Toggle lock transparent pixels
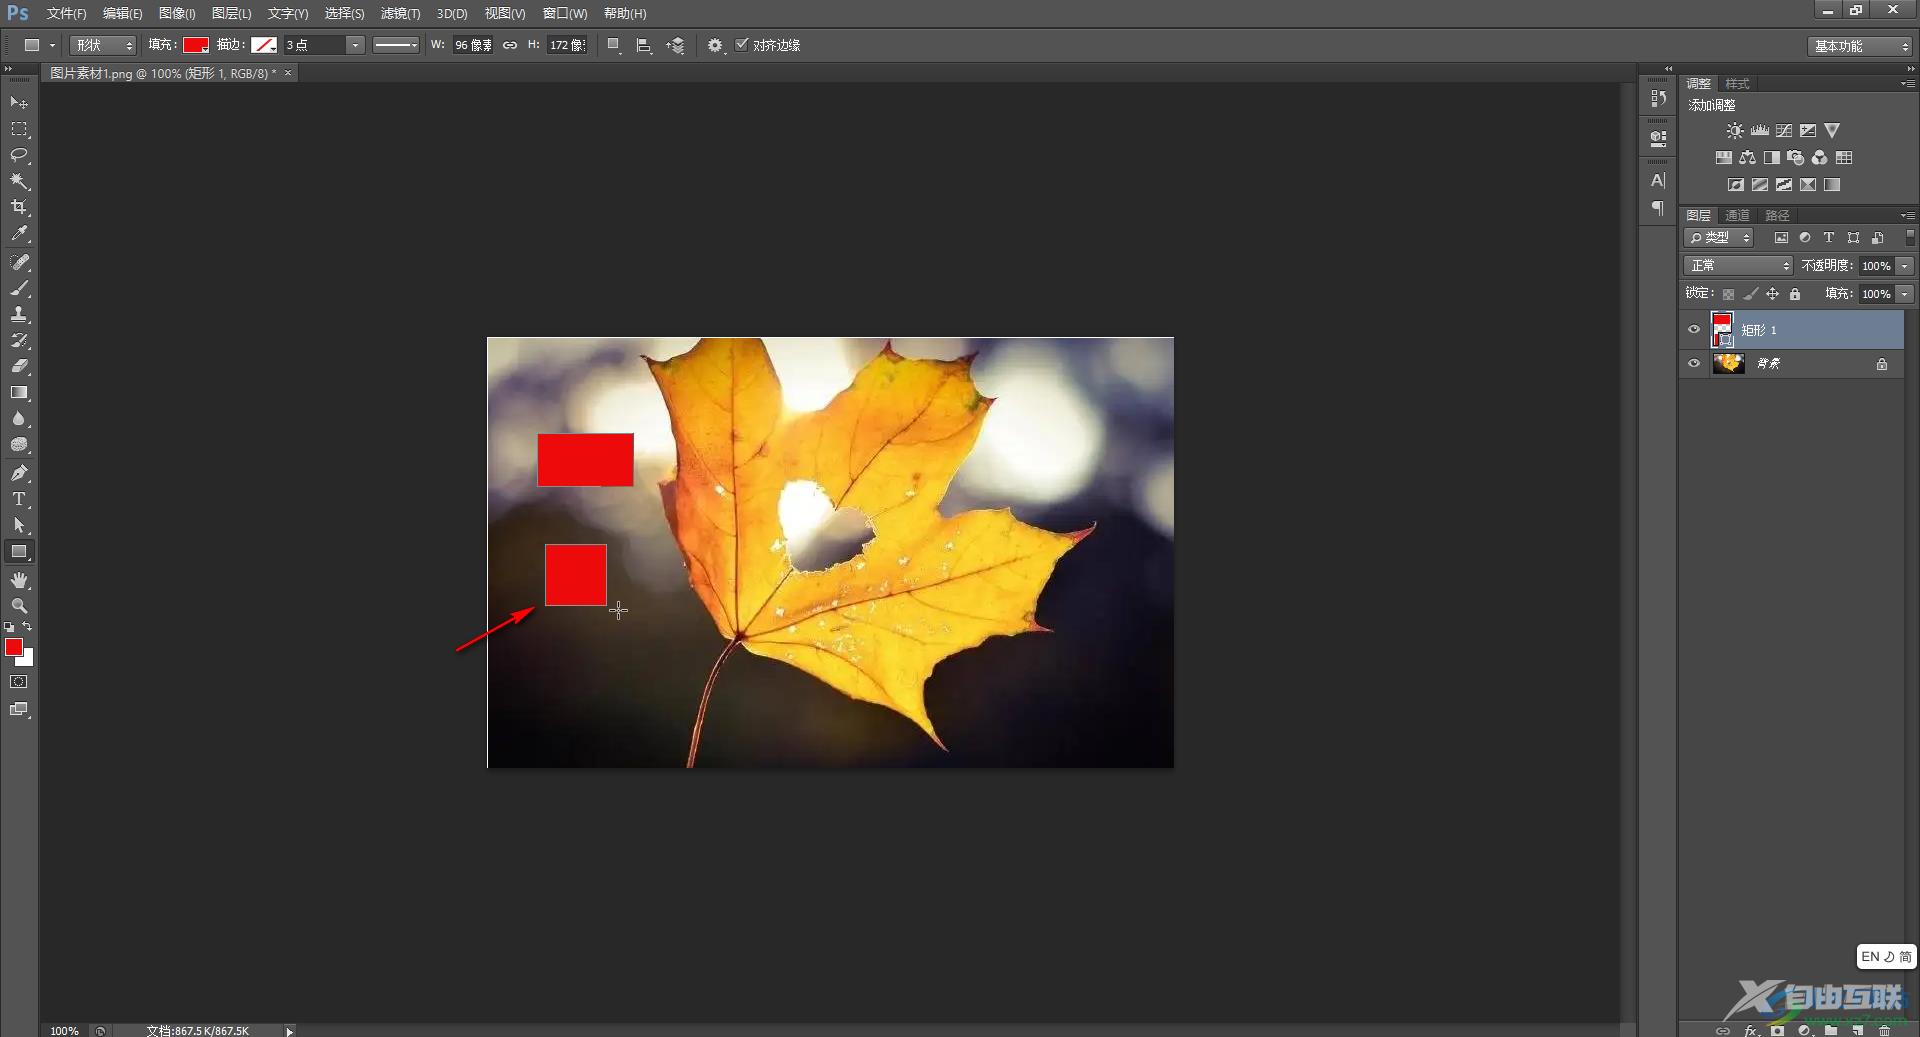The height and width of the screenshot is (1037, 1920). 1728,294
